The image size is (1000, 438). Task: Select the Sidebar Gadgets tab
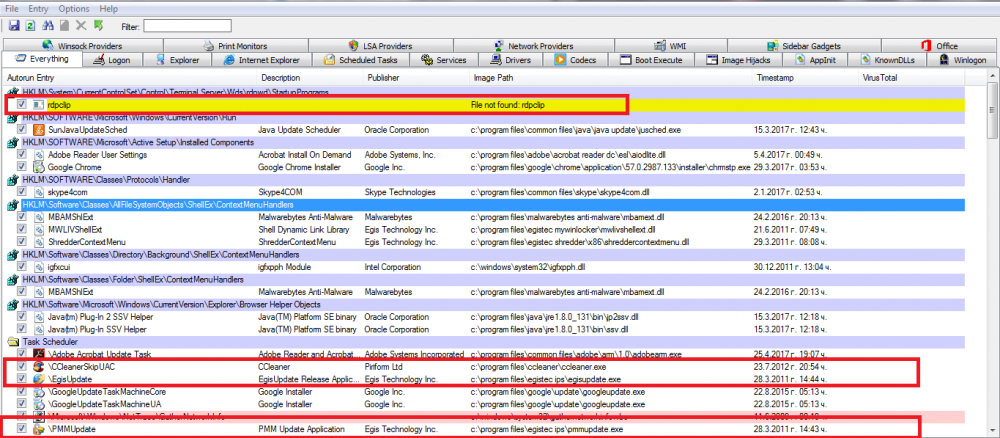pyautogui.click(x=804, y=46)
